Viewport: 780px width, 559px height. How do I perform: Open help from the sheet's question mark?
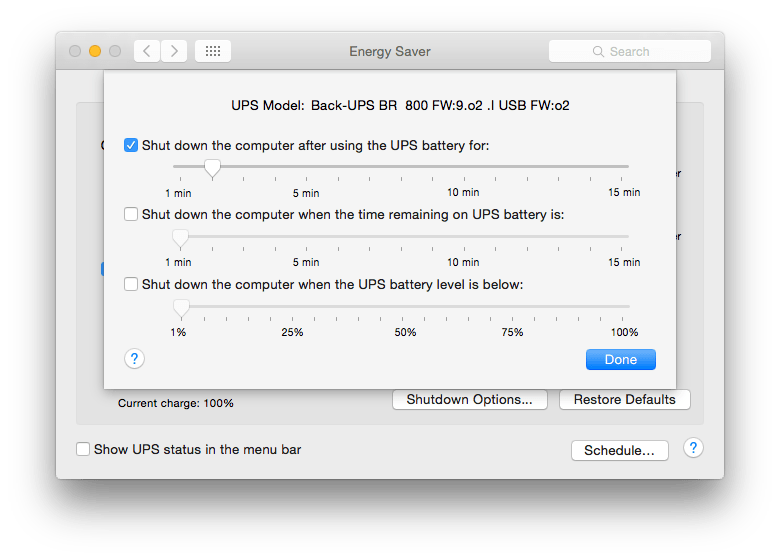(135, 359)
